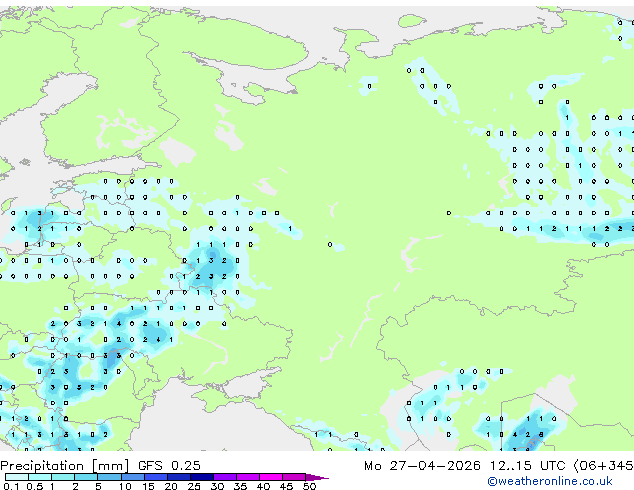Click the date 'Mo 27-04-2026'
Screen dimensions: 634x490
coord(422,466)
